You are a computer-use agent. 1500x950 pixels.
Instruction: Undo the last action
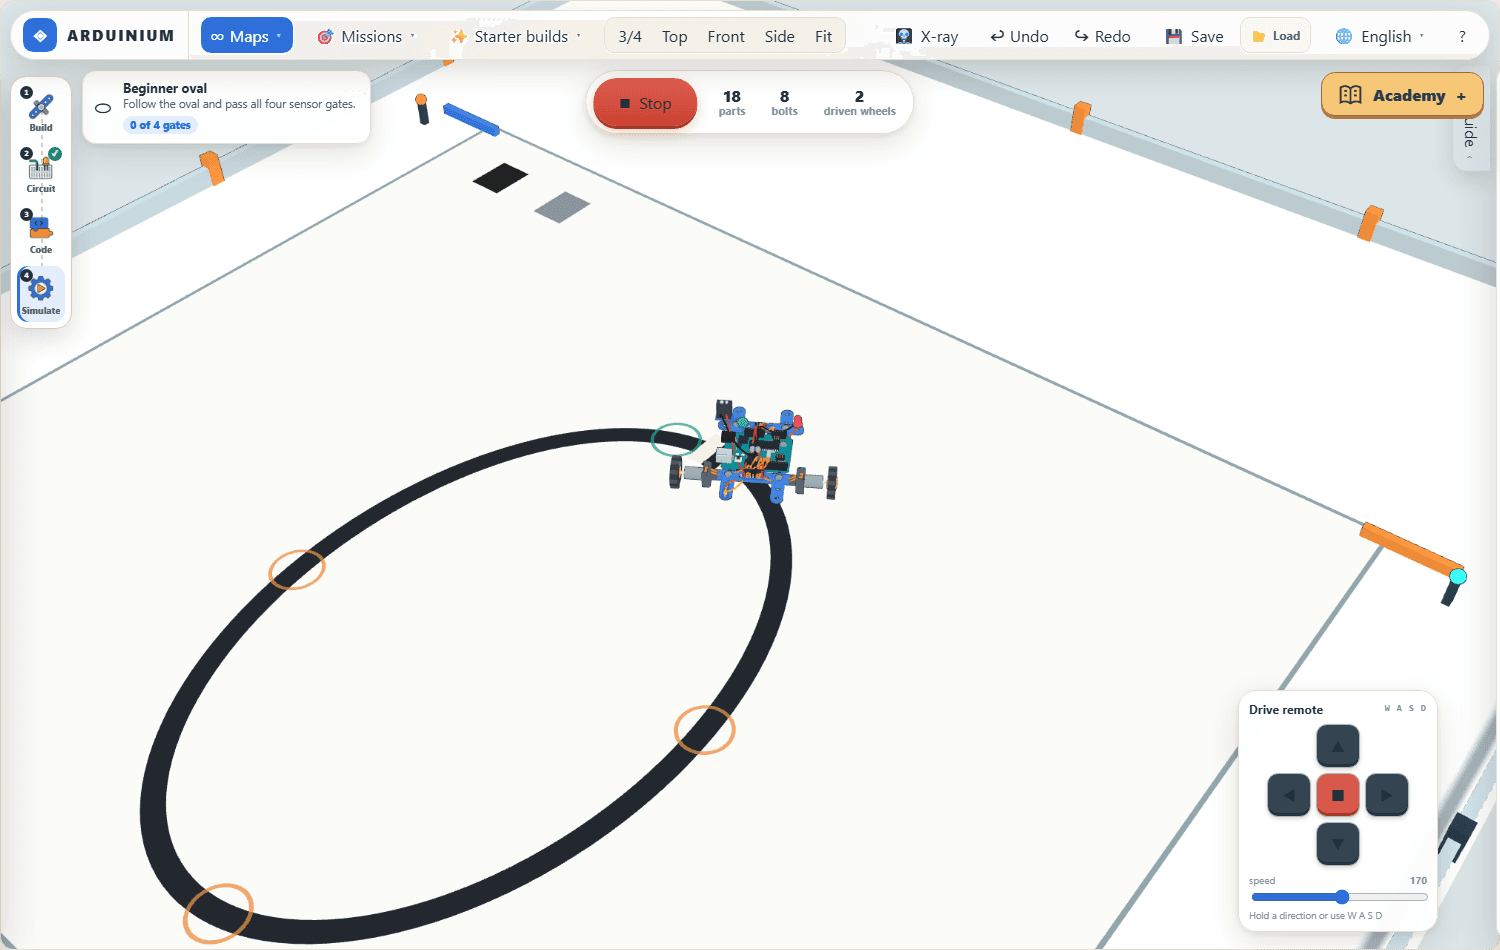pyautogui.click(x=1019, y=36)
